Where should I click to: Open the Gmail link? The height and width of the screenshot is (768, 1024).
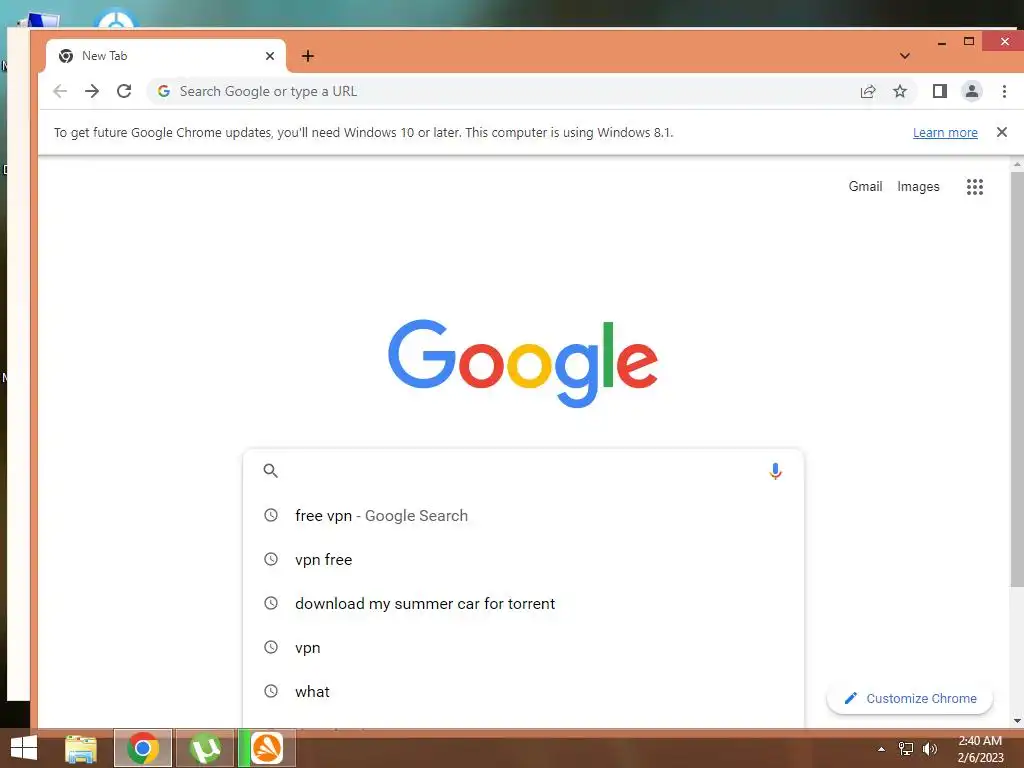pos(865,186)
